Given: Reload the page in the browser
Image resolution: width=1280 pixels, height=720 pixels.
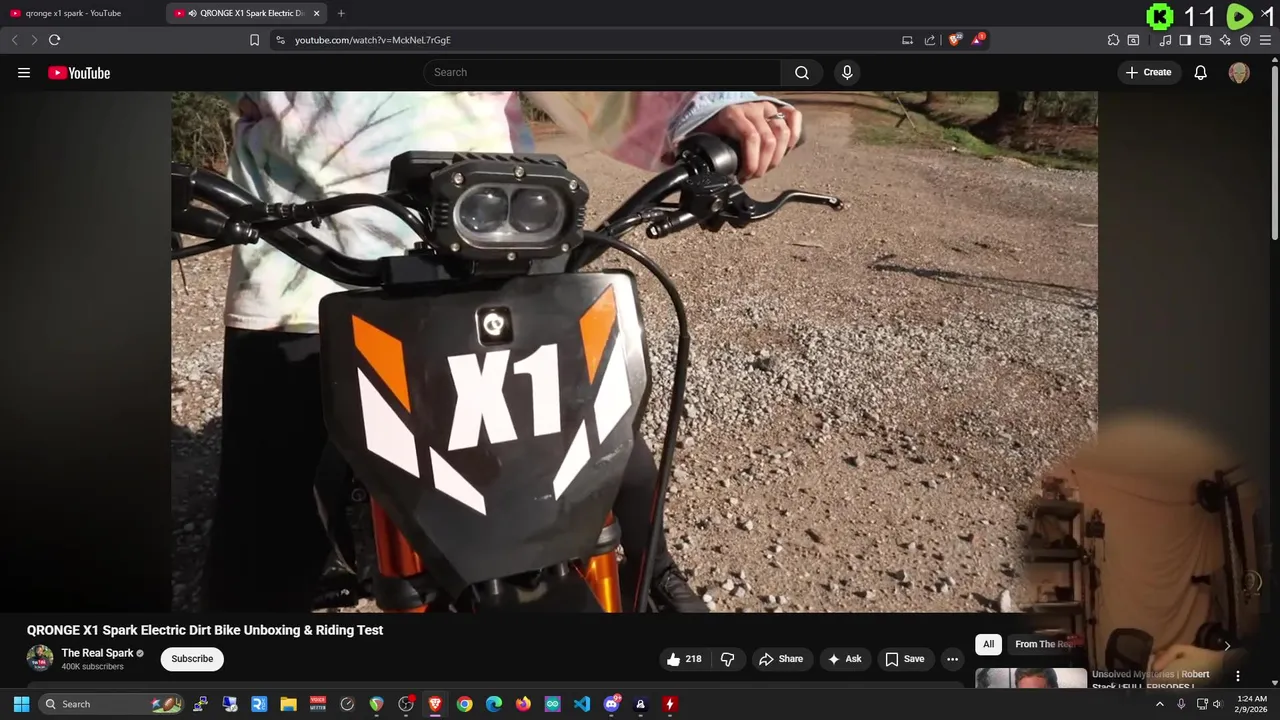Looking at the screenshot, I should pyautogui.click(x=54, y=40).
